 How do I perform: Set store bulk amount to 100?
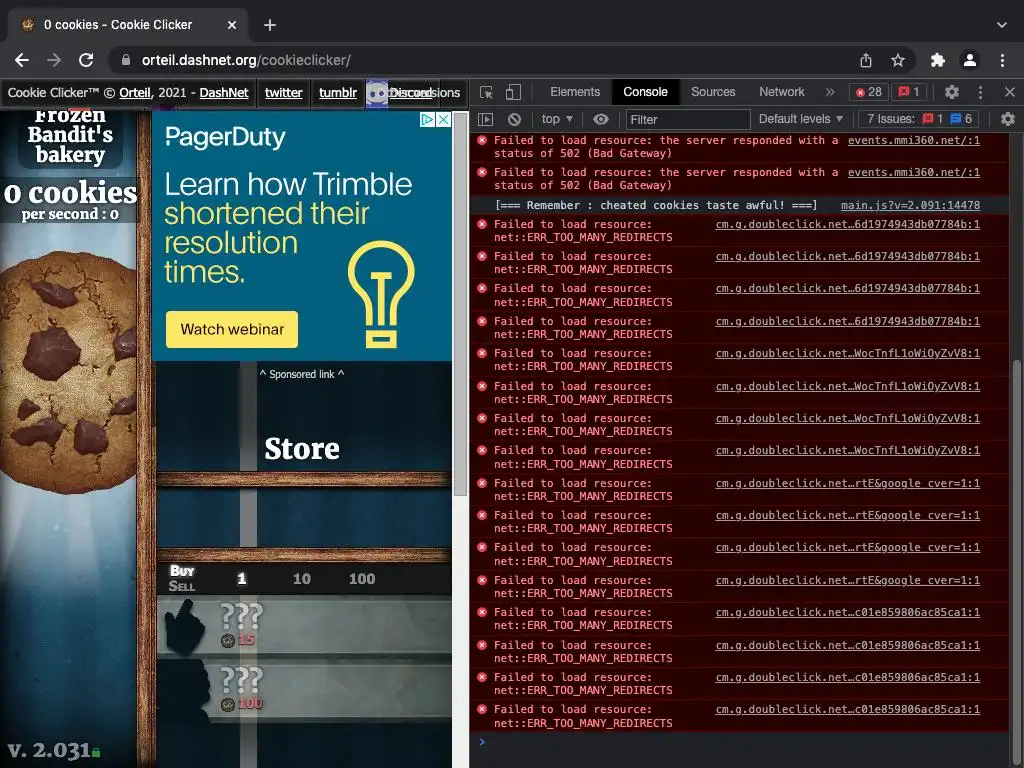tap(362, 579)
